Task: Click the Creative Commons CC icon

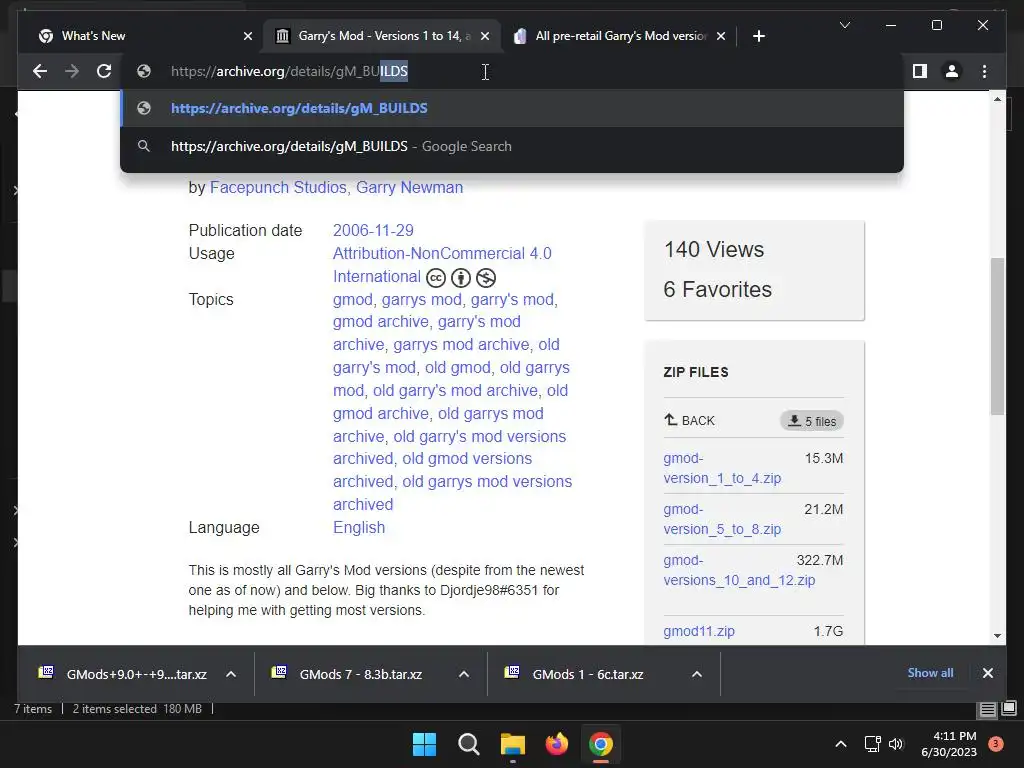Action: pyautogui.click(x=436, y=278)
